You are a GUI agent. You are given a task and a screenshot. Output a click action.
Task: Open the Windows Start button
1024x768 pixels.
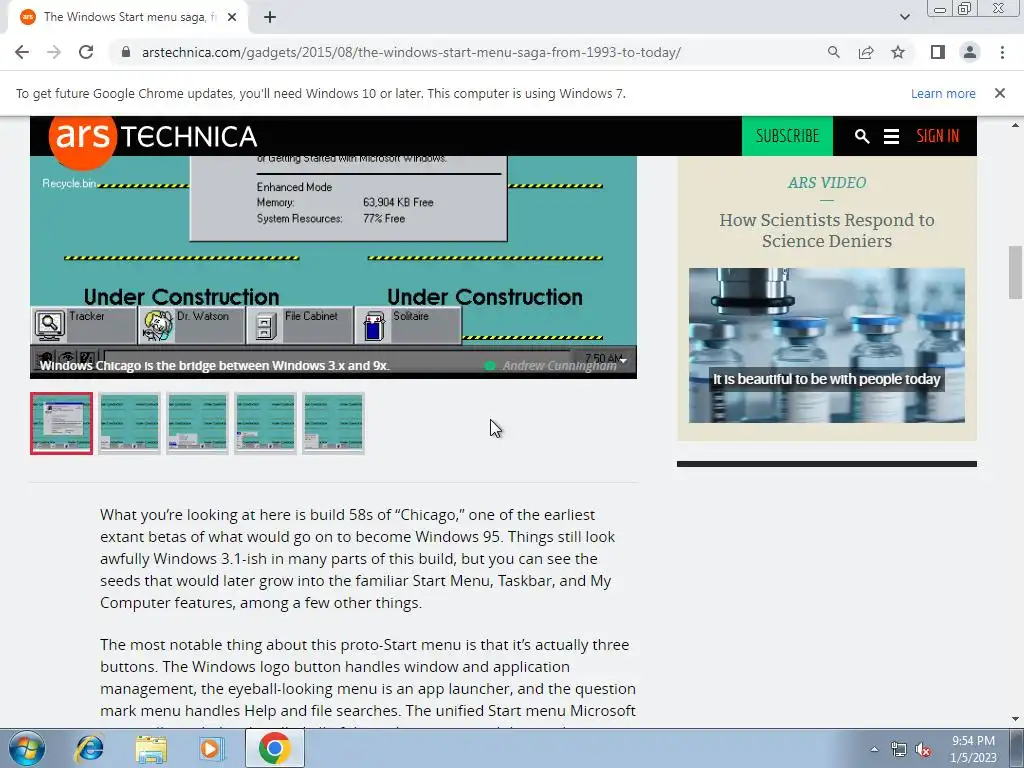point(27,748)
